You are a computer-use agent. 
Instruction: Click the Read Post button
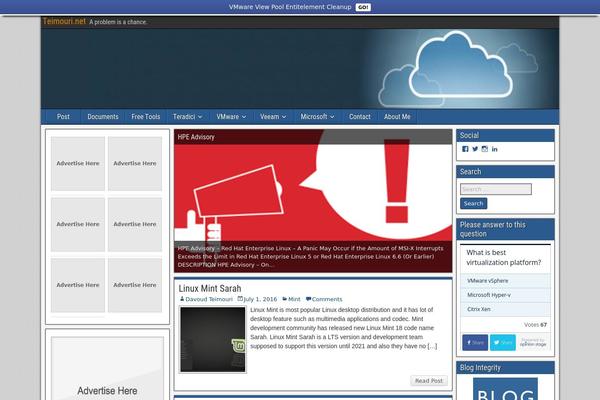coord(429,381)
